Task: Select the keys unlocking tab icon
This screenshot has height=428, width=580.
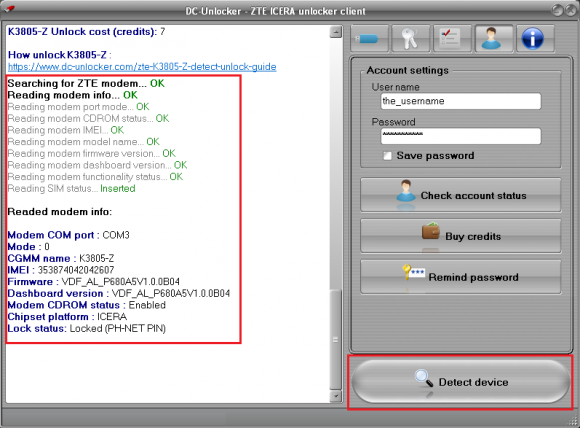Action: click(411, 38)
